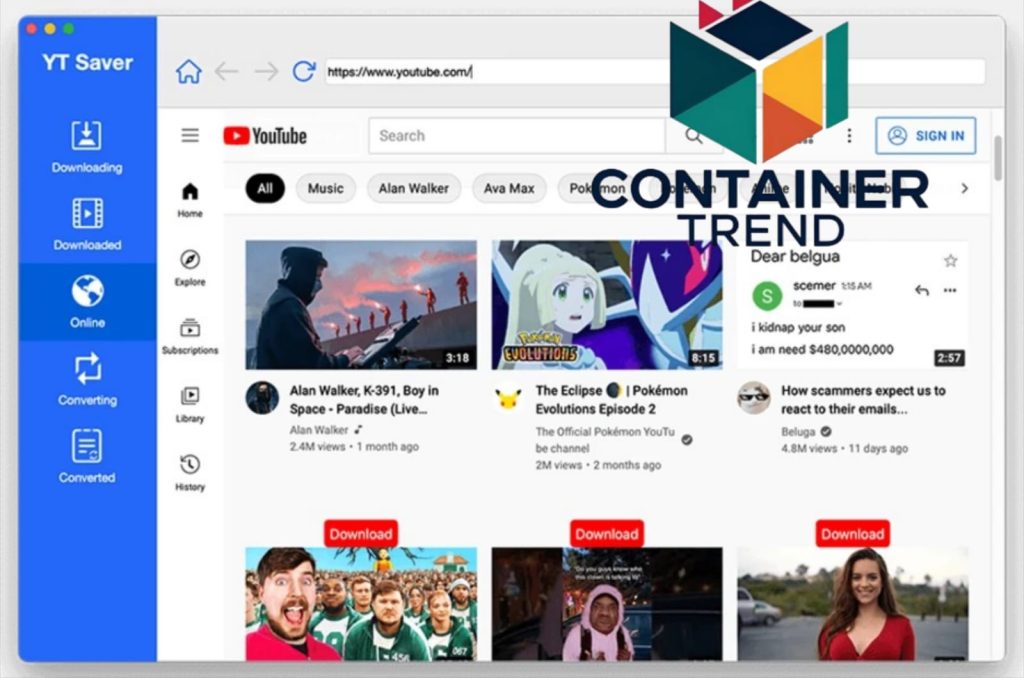Open the Downloaded videos section

[x=87, y=224]
